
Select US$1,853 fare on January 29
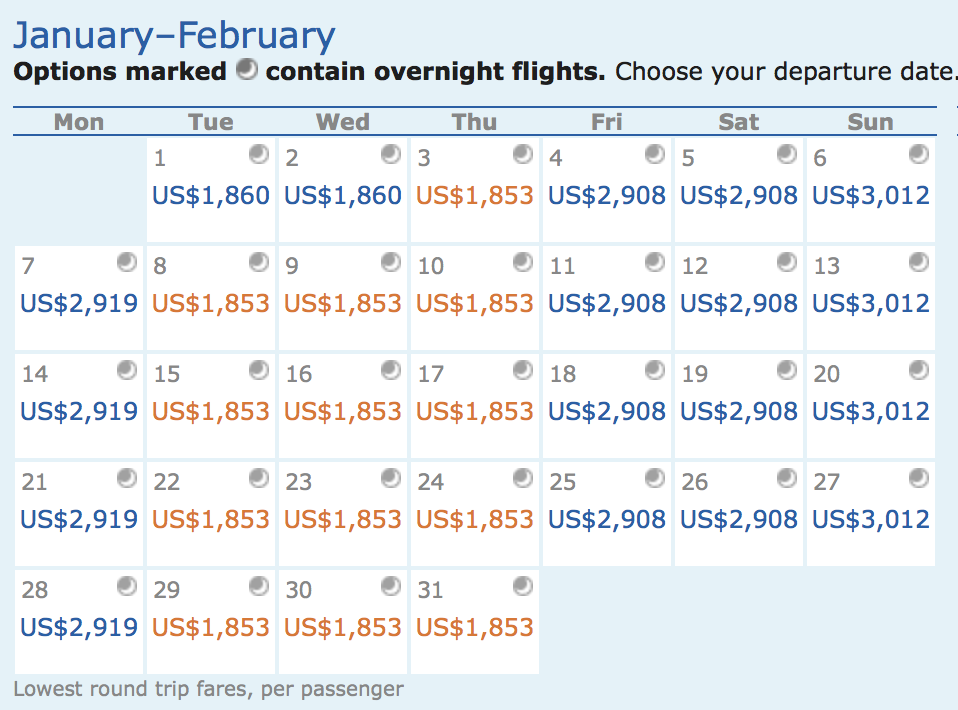(211, 627)
